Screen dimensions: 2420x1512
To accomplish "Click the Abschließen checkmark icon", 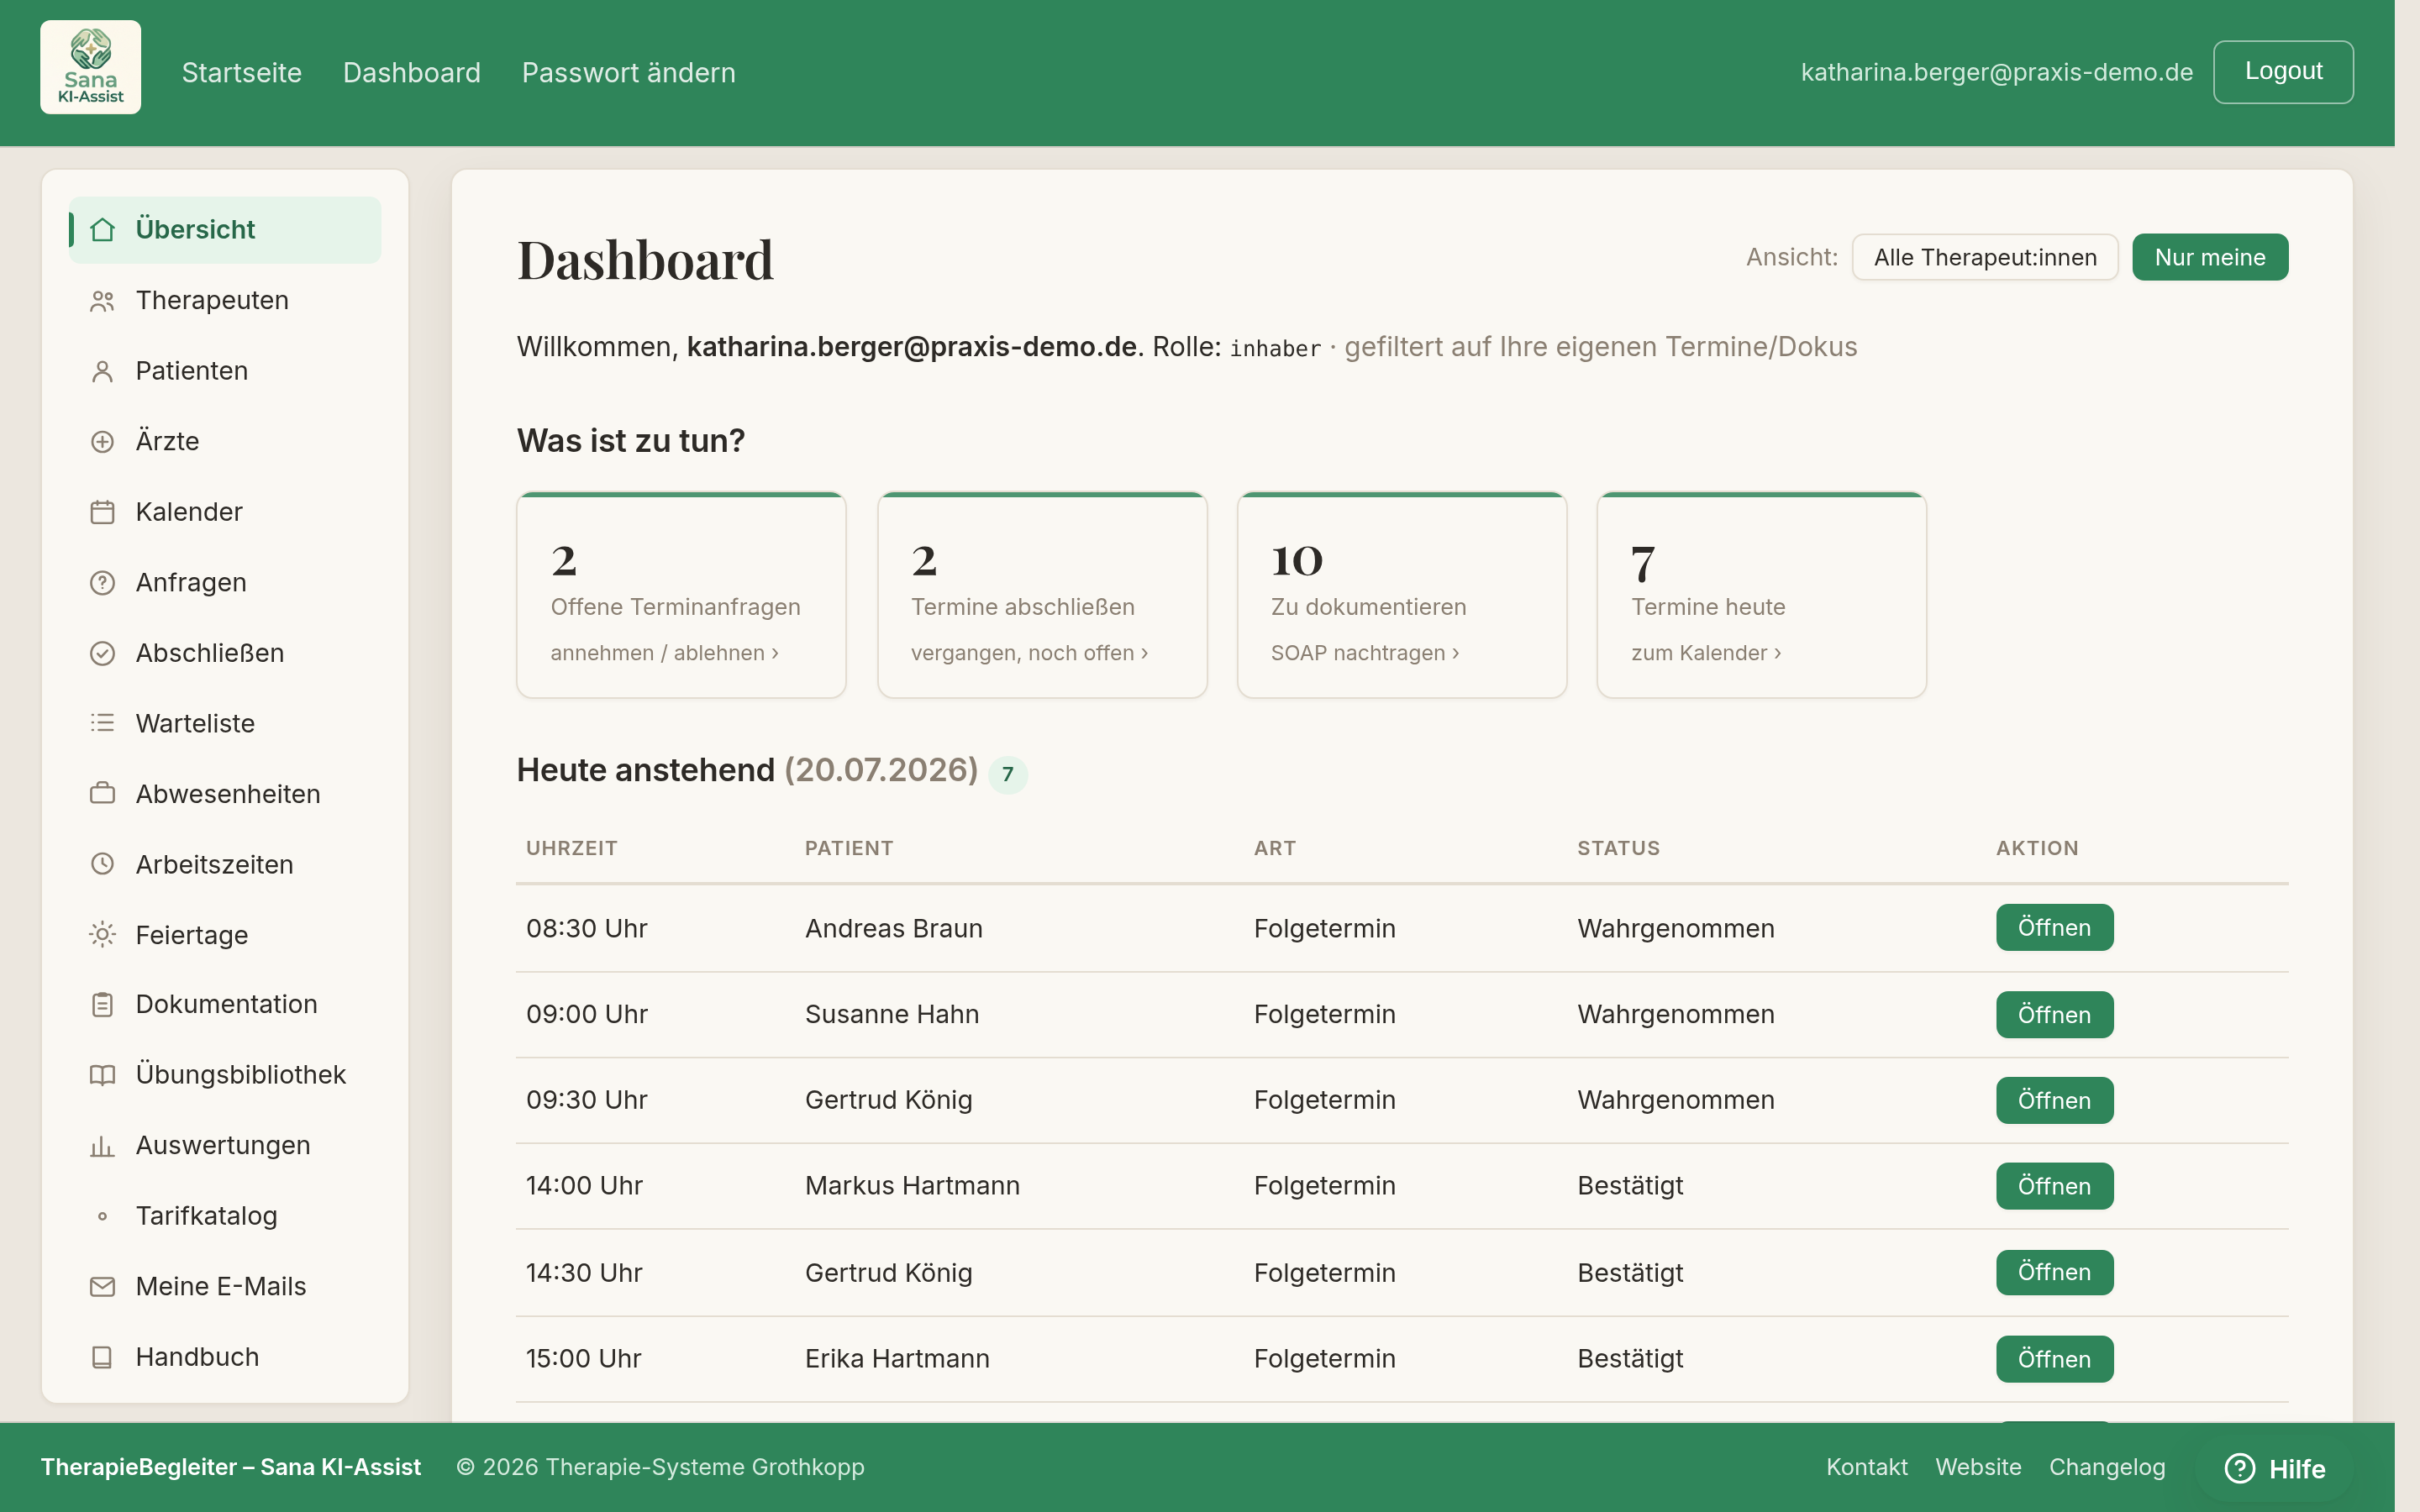I will (x=102, y=653).
